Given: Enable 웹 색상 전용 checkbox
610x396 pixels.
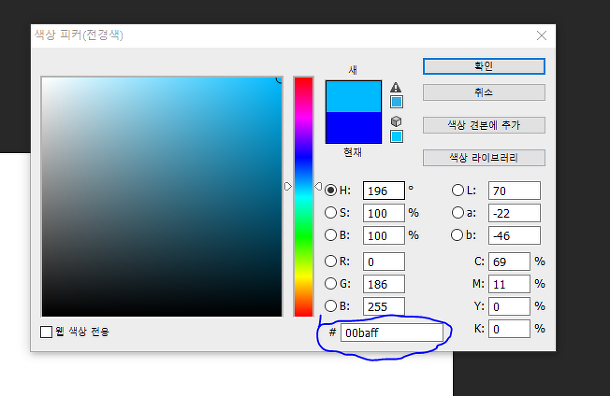Looking at the screenshot, I should click(x=46, y=332).
